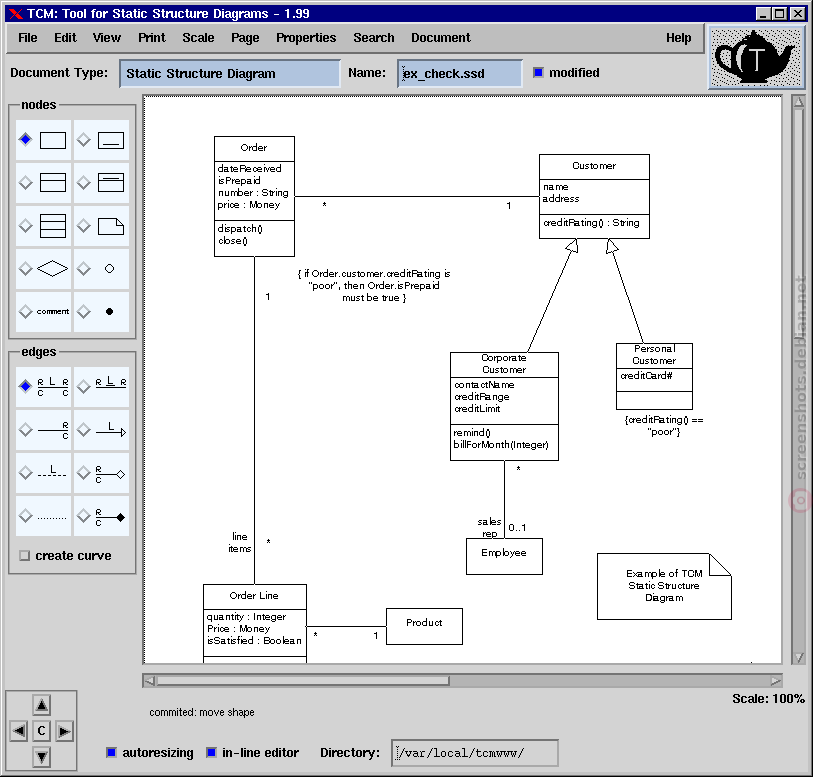Pick the dashed-line edge with L label
Image resolution: width=813 pixels, height=777 pixels.
pyautogui.click(x=44, y=473)
